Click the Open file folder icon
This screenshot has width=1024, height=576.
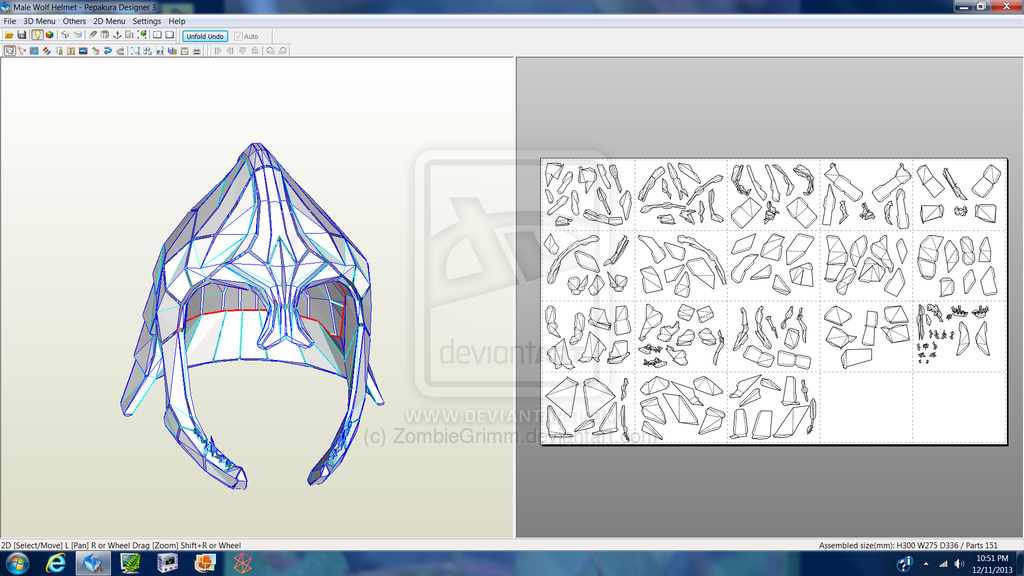click(9, 35)
